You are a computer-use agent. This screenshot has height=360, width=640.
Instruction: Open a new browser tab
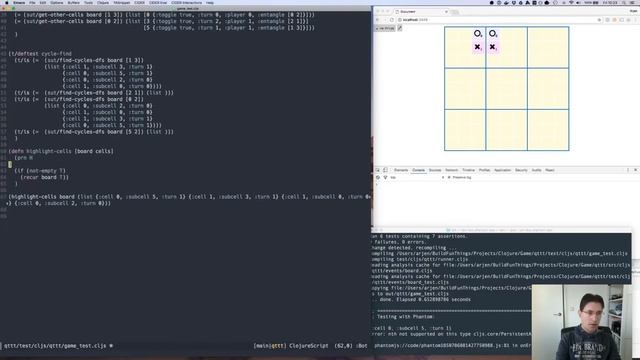tap(454, 12)
